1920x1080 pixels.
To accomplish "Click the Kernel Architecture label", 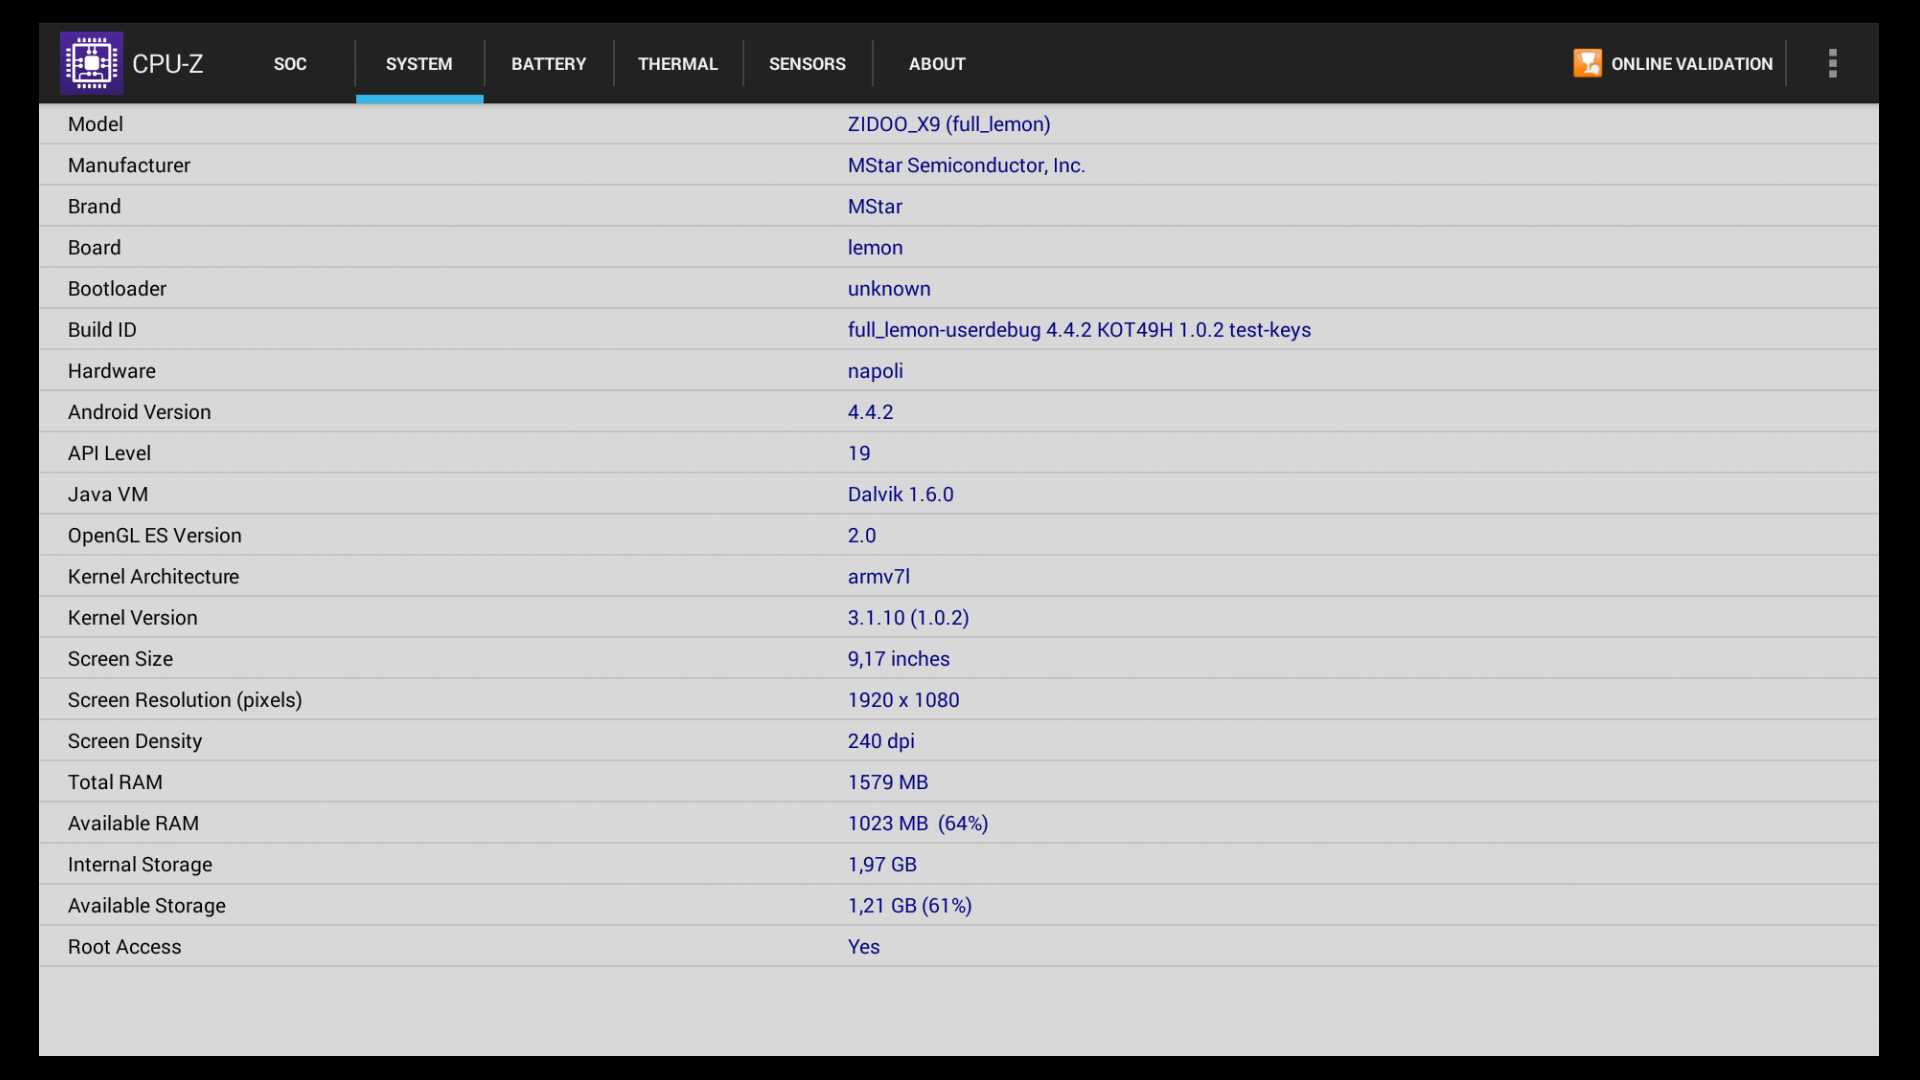I will [x=154, y=576].
